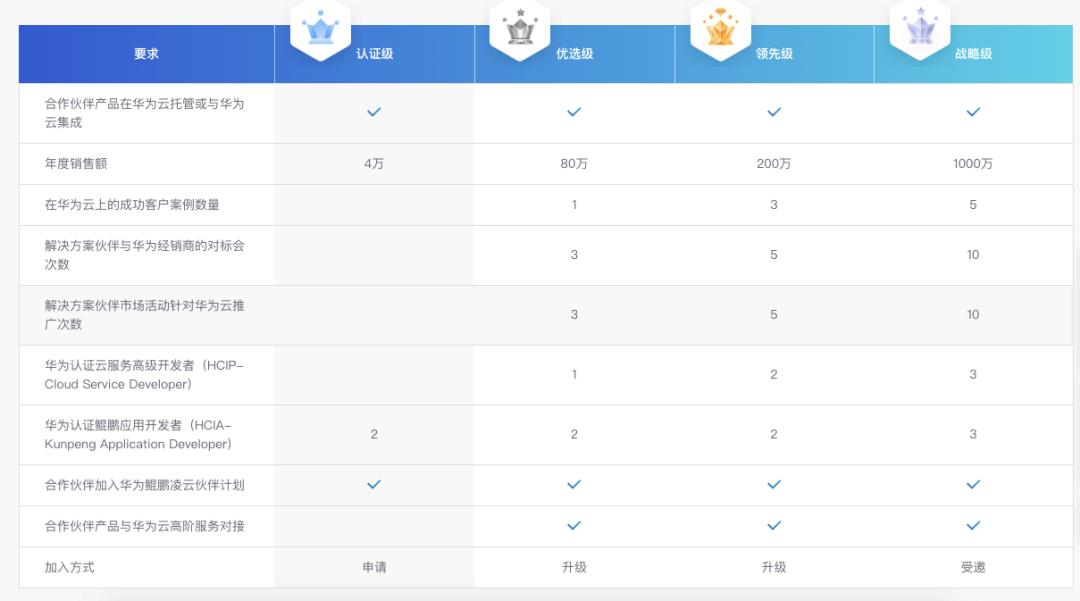This screenshot has height=601, width=1080.
Task: Click 优选级 value 1 in 成功客户案例数量 row
Action: pyautogui.click(x=574, y=205)
